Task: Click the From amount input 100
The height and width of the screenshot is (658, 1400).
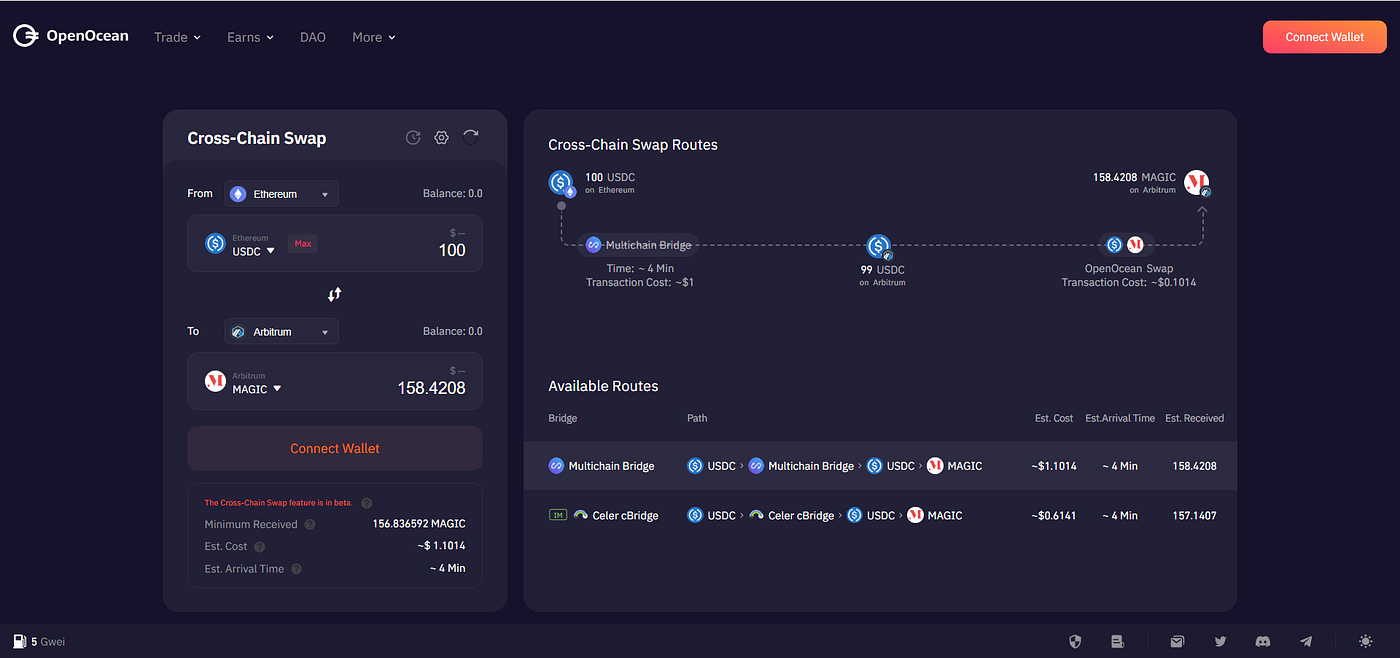Action: click(x=452, y=250)
